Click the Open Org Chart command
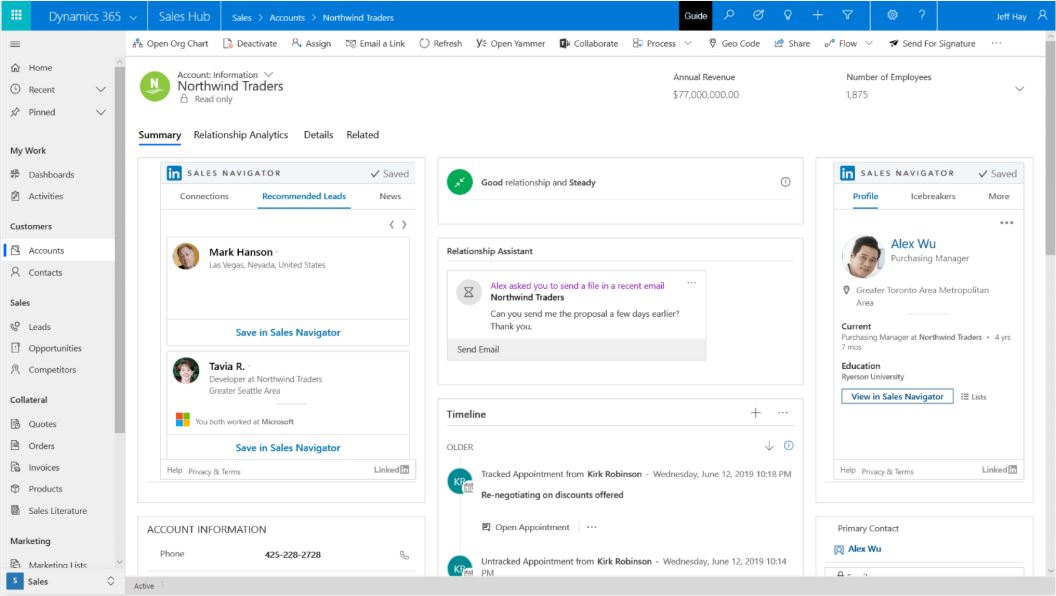The width and height of the screenshot is (1056, 596). point(170,44)
